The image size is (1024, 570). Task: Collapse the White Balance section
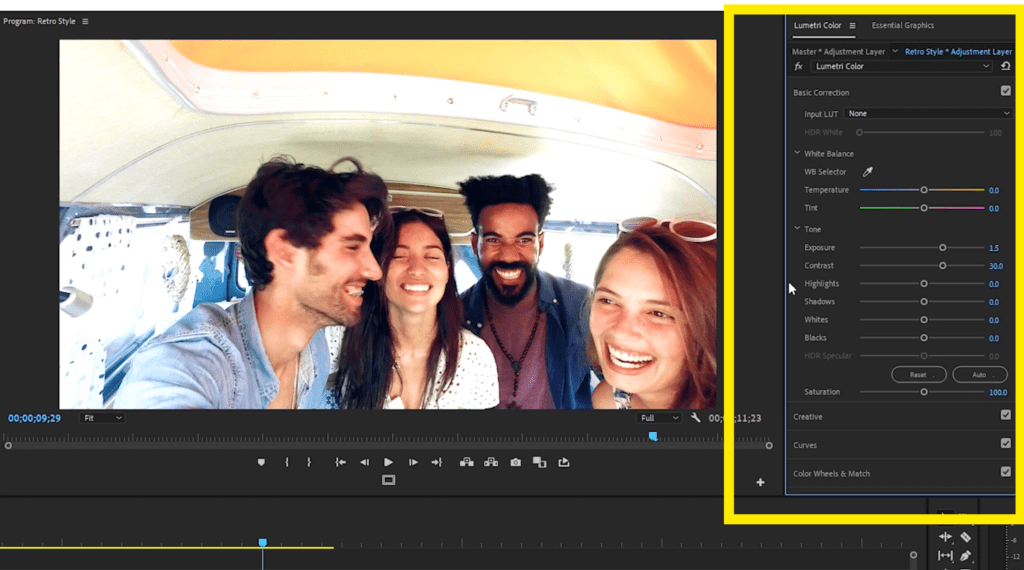click(797, 153)
